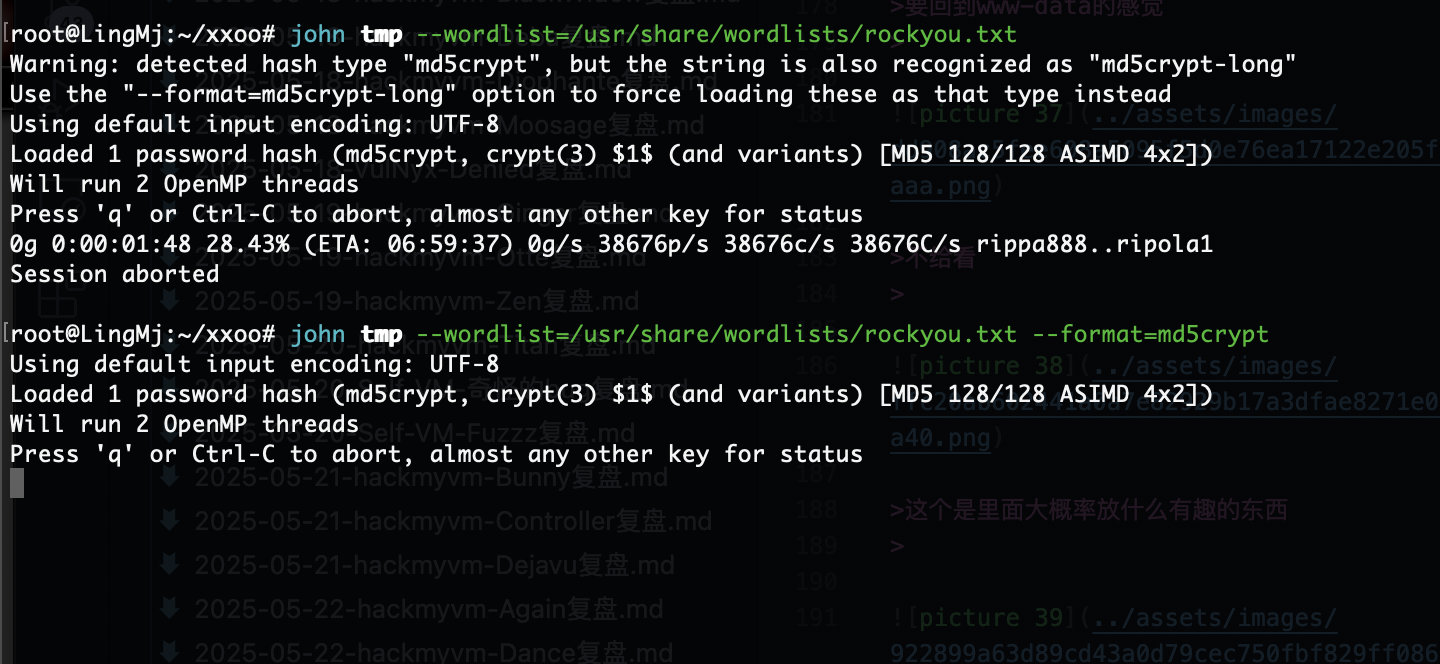Select 2025-05-21-hackmyvm-Controller复盘.md in file list
This screenshot has height=664, width=1440.
point(453,522)
